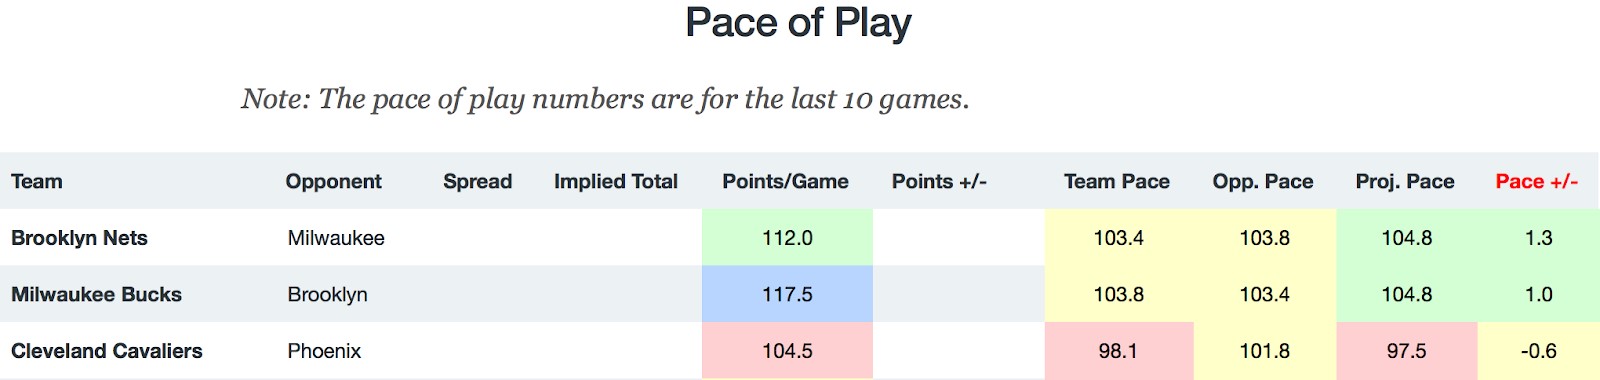Image resolution: width=1600 pixels, height=380 pixels.
Task: Click the blue 117.5 points cell
Action: pyautogui.click(x=787, y=294)
